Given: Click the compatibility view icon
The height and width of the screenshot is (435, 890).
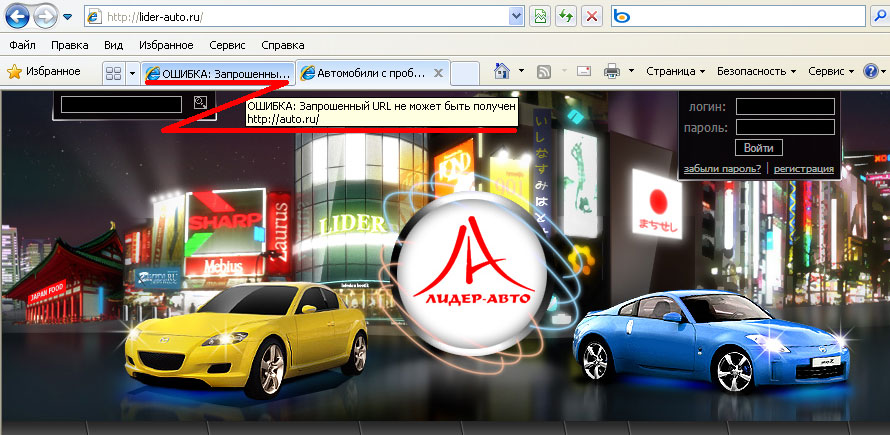Looking at the screenshot, I should pyautogui.click(x=540, y=16).
